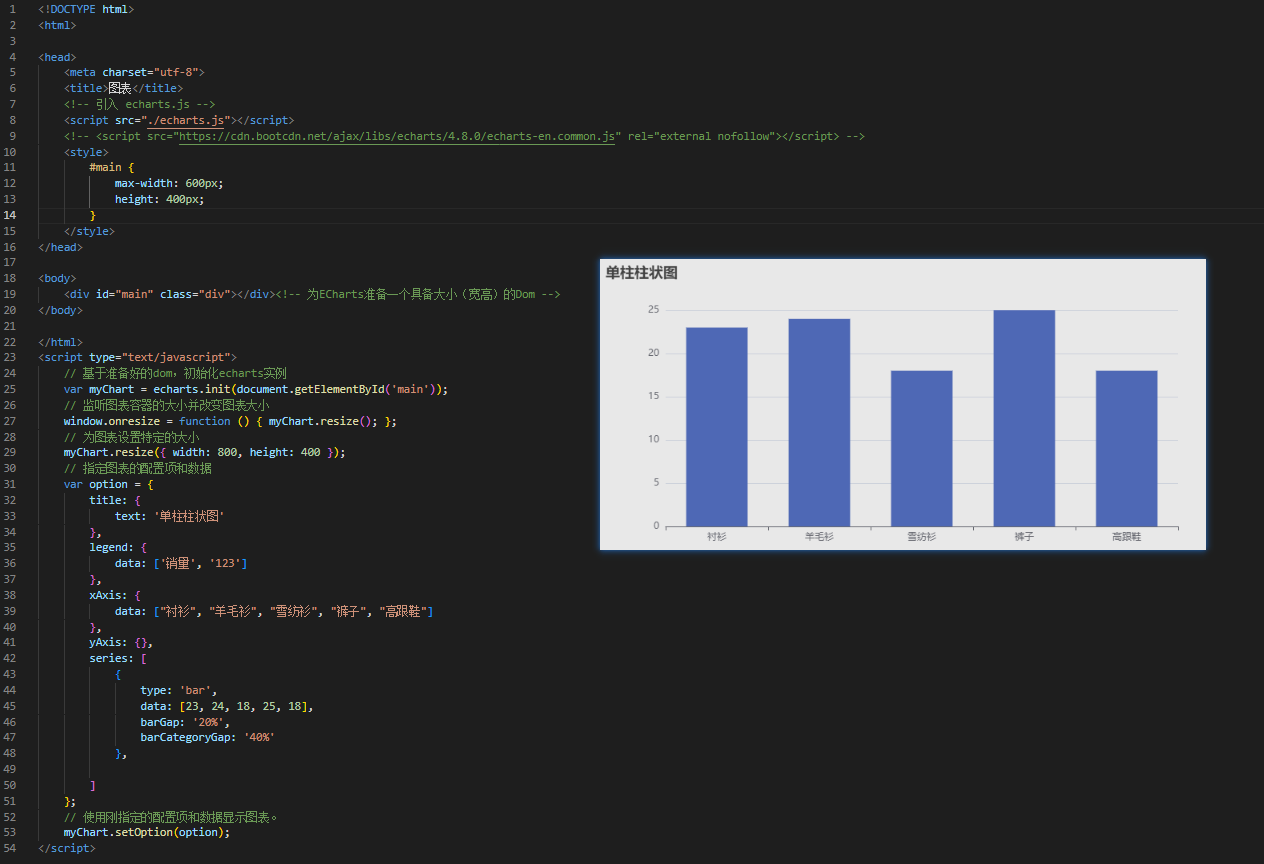
Task: Click gutter line number 54
Action: coord(9,848)
